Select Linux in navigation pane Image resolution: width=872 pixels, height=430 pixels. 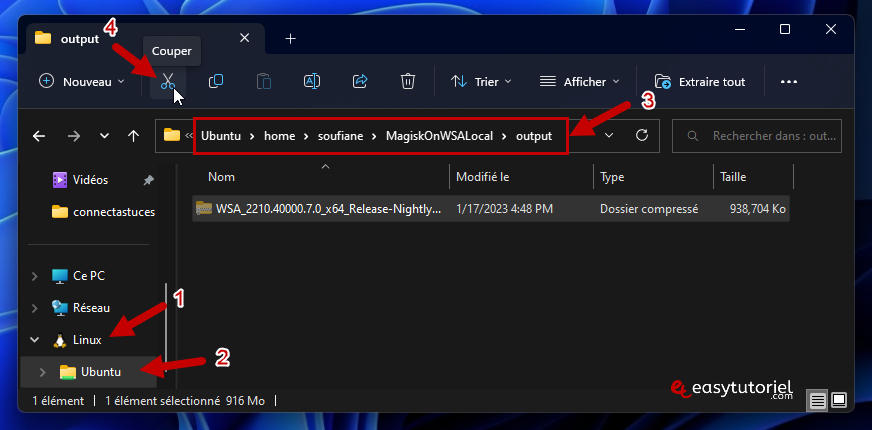click(x=87, y=340)
